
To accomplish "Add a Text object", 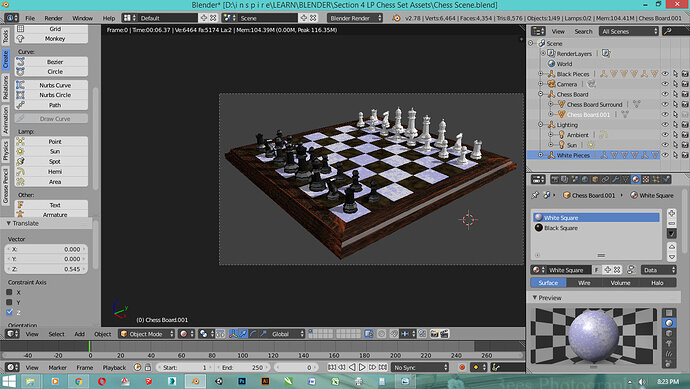I will coord(51,205).
